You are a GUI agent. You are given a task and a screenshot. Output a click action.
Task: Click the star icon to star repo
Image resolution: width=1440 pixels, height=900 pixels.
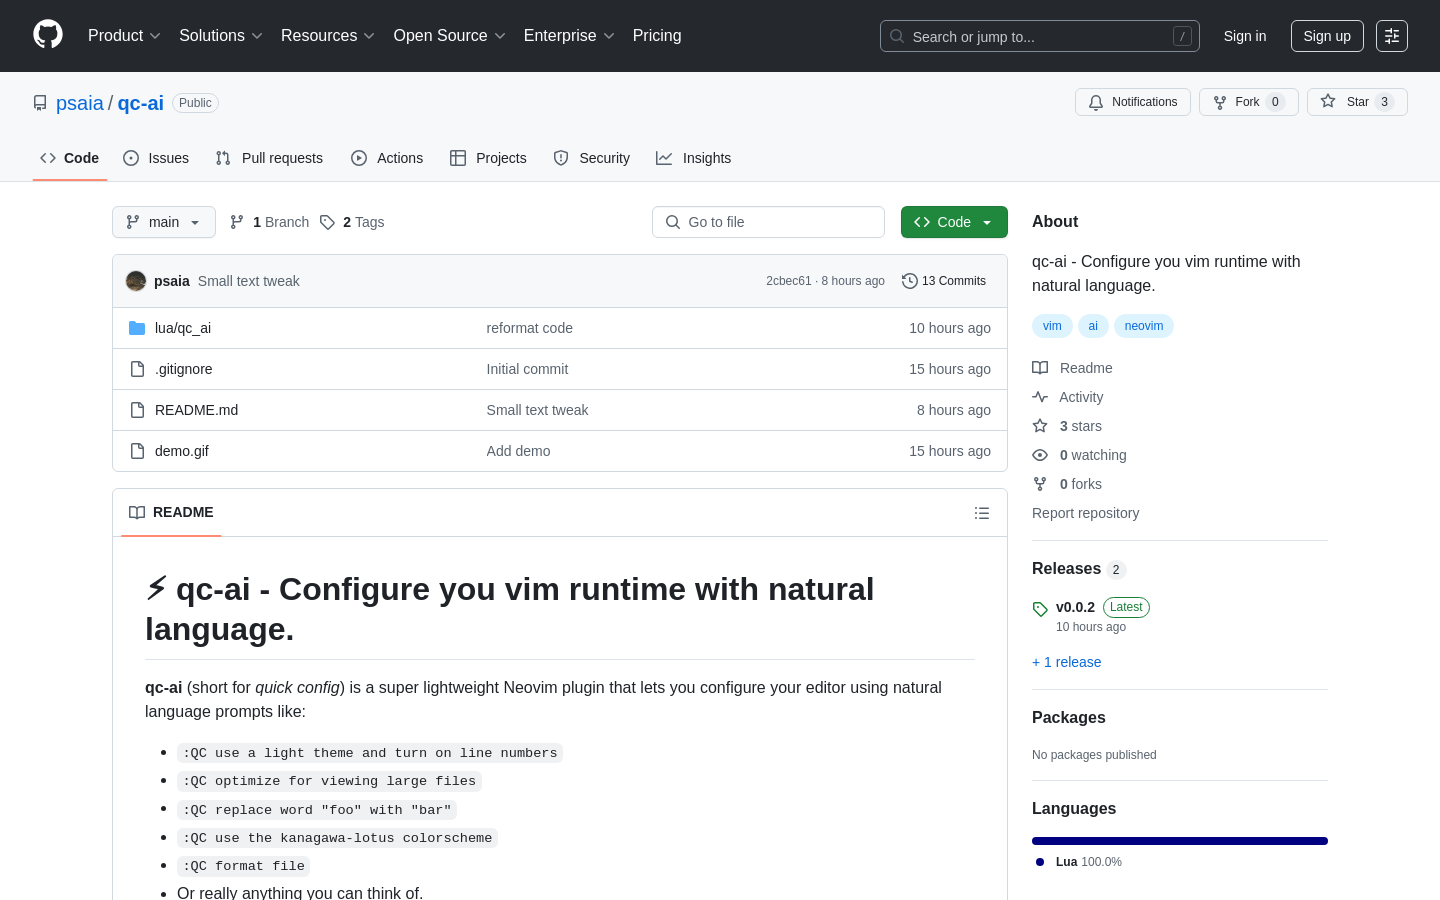click(1328, 101)
